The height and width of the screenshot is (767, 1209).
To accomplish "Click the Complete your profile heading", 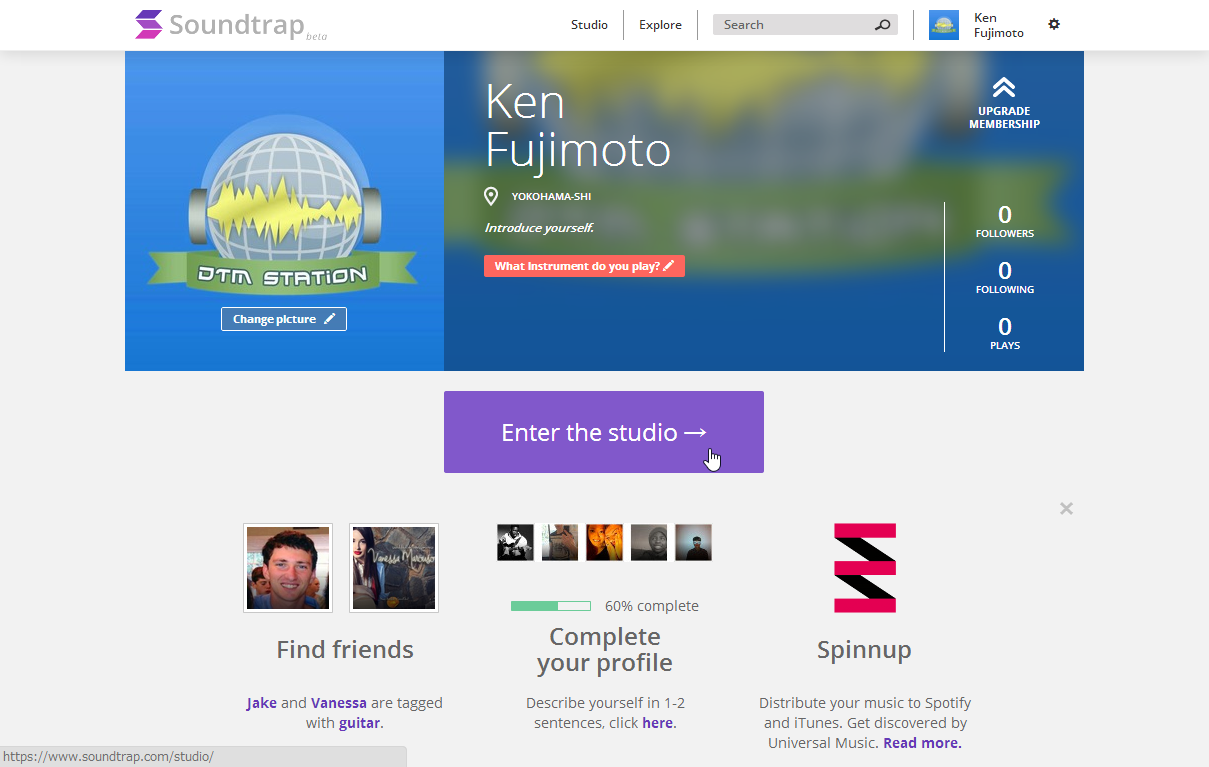I will pos(605,650).
